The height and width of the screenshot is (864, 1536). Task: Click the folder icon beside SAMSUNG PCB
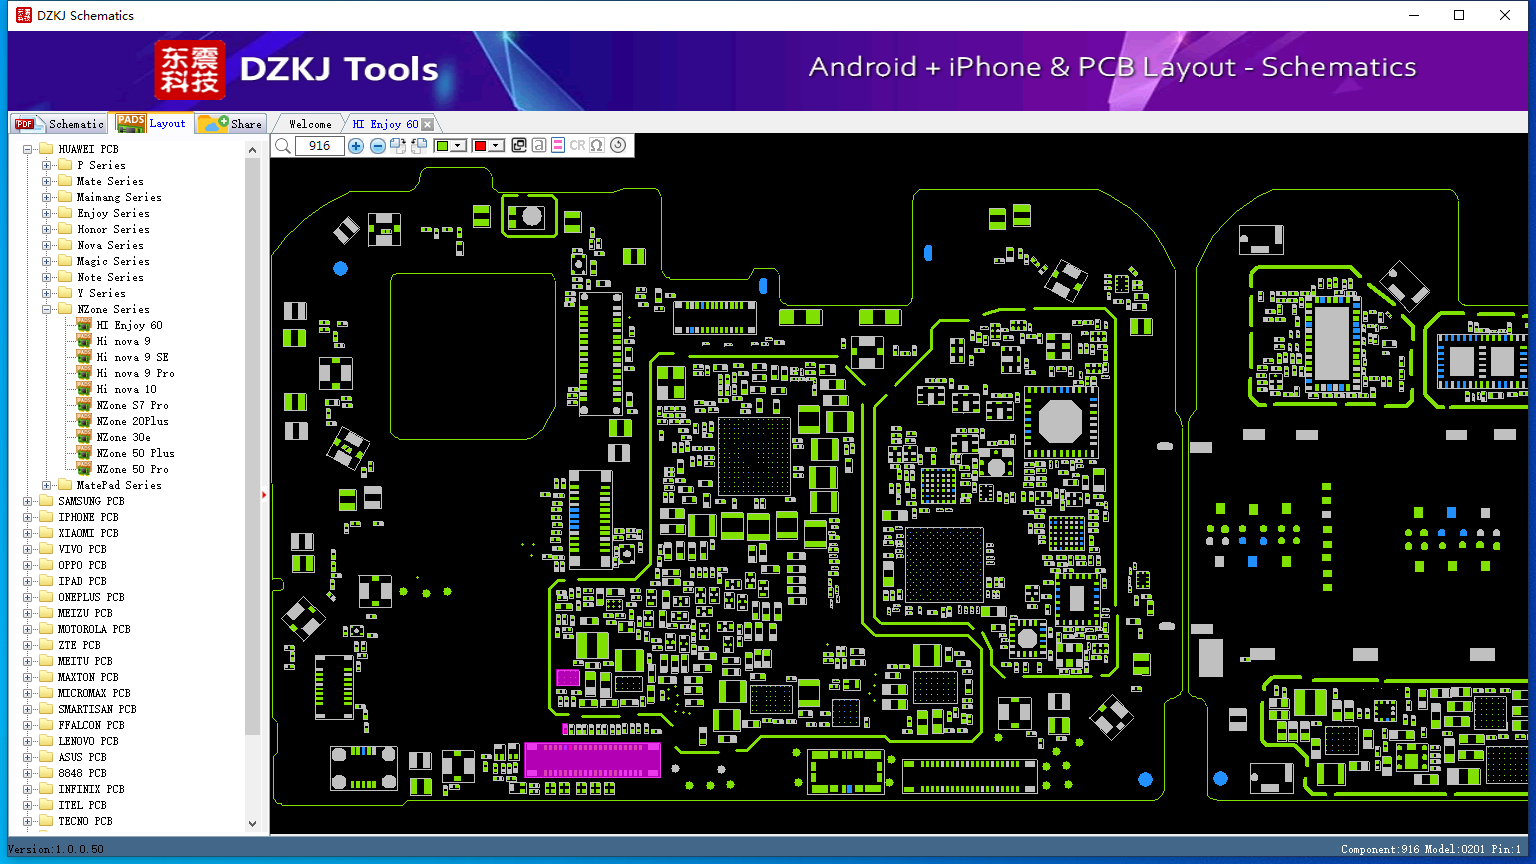point(46,501)
